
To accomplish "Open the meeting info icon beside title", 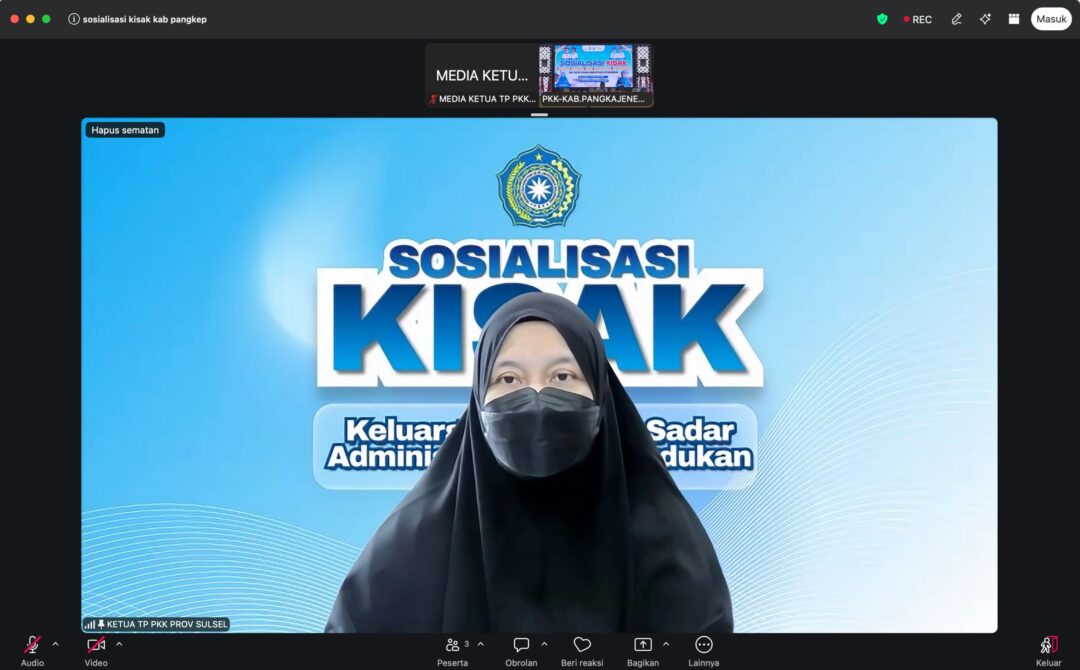I will (74, 19).
